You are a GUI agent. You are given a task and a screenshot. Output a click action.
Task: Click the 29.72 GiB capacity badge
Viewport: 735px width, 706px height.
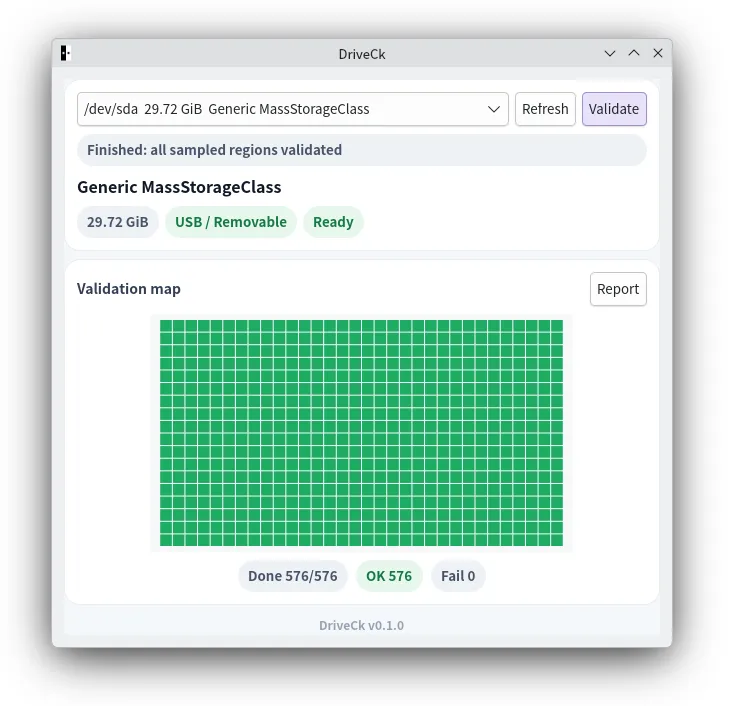click(118, 222)
